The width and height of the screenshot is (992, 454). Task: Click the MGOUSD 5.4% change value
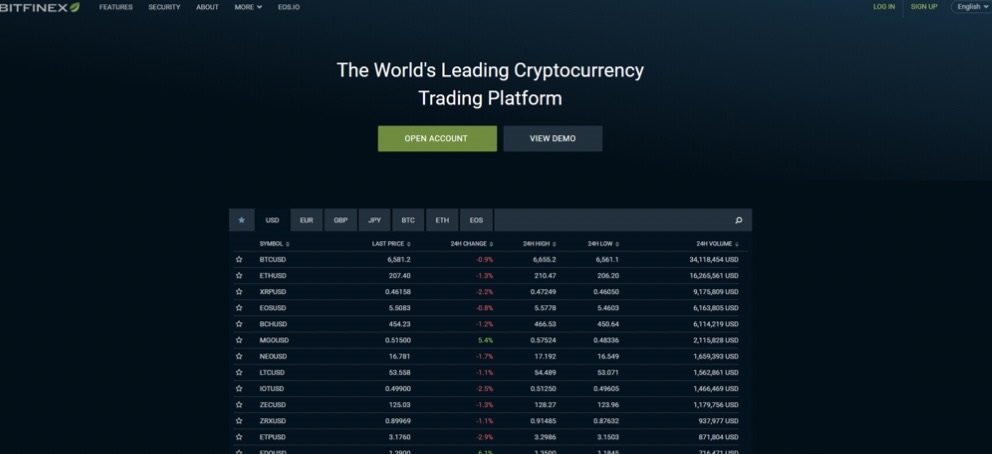pos(487,340)
